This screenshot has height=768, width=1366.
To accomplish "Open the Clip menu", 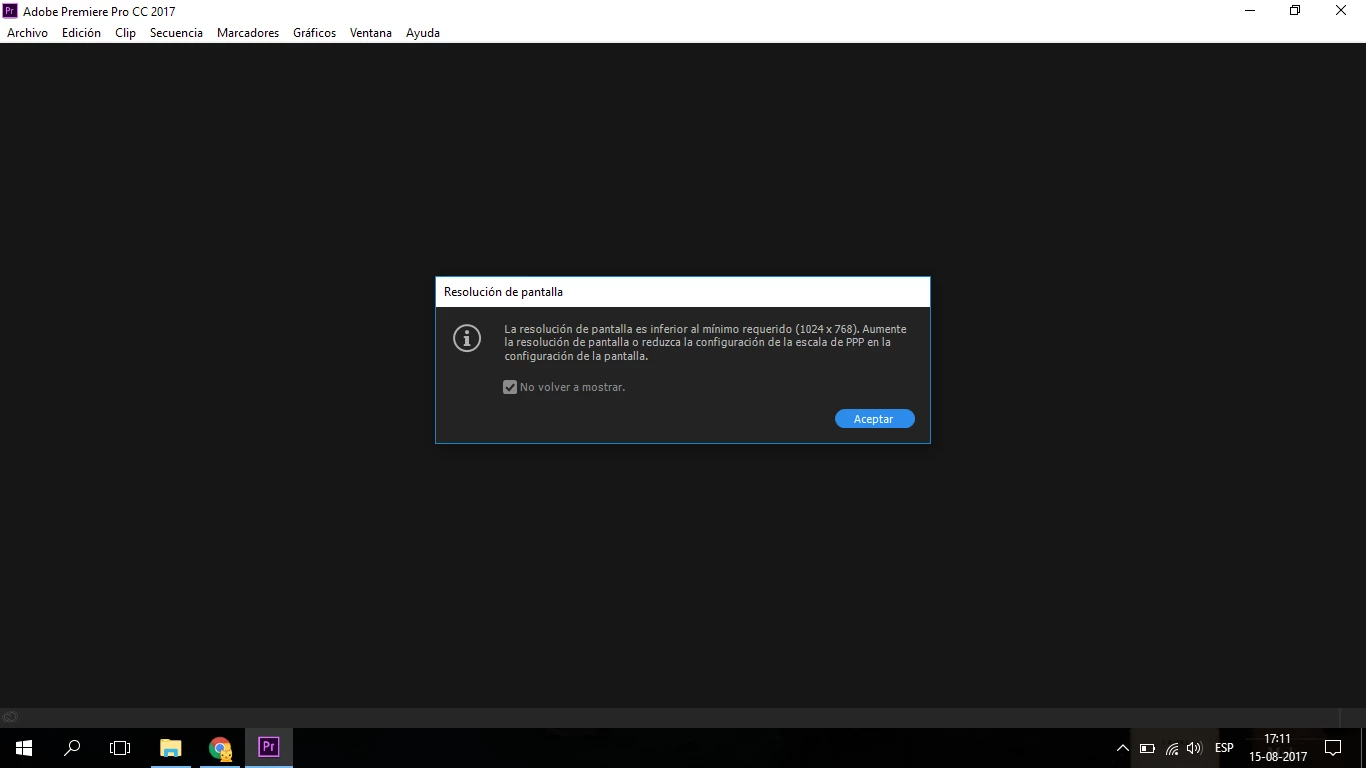I will pyautogui.click(x=125, y=33).
